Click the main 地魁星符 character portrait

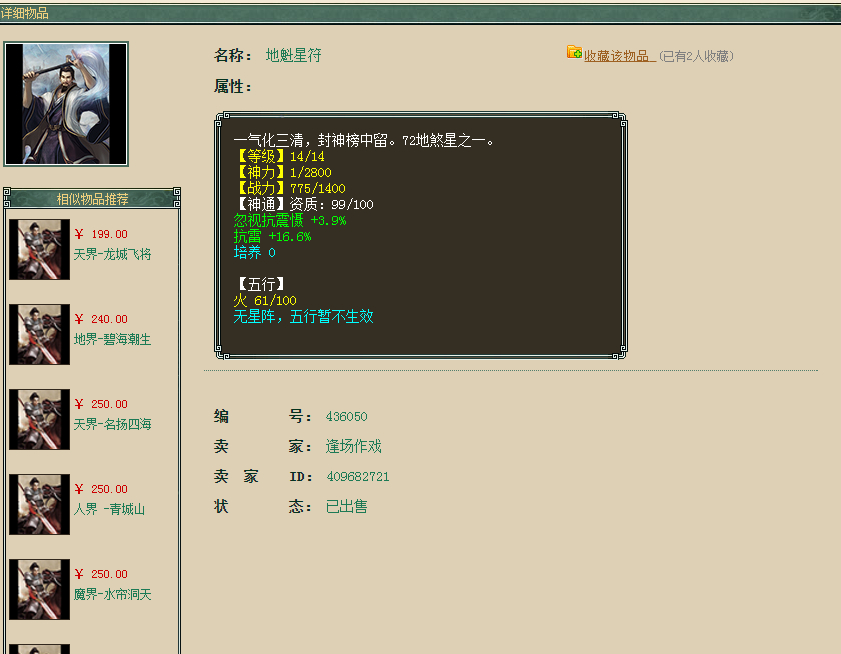[x=66, y=104]
